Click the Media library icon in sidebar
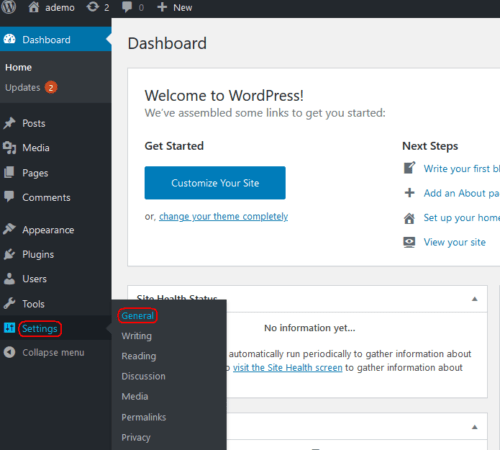The image size is (500, 450). 9,148
